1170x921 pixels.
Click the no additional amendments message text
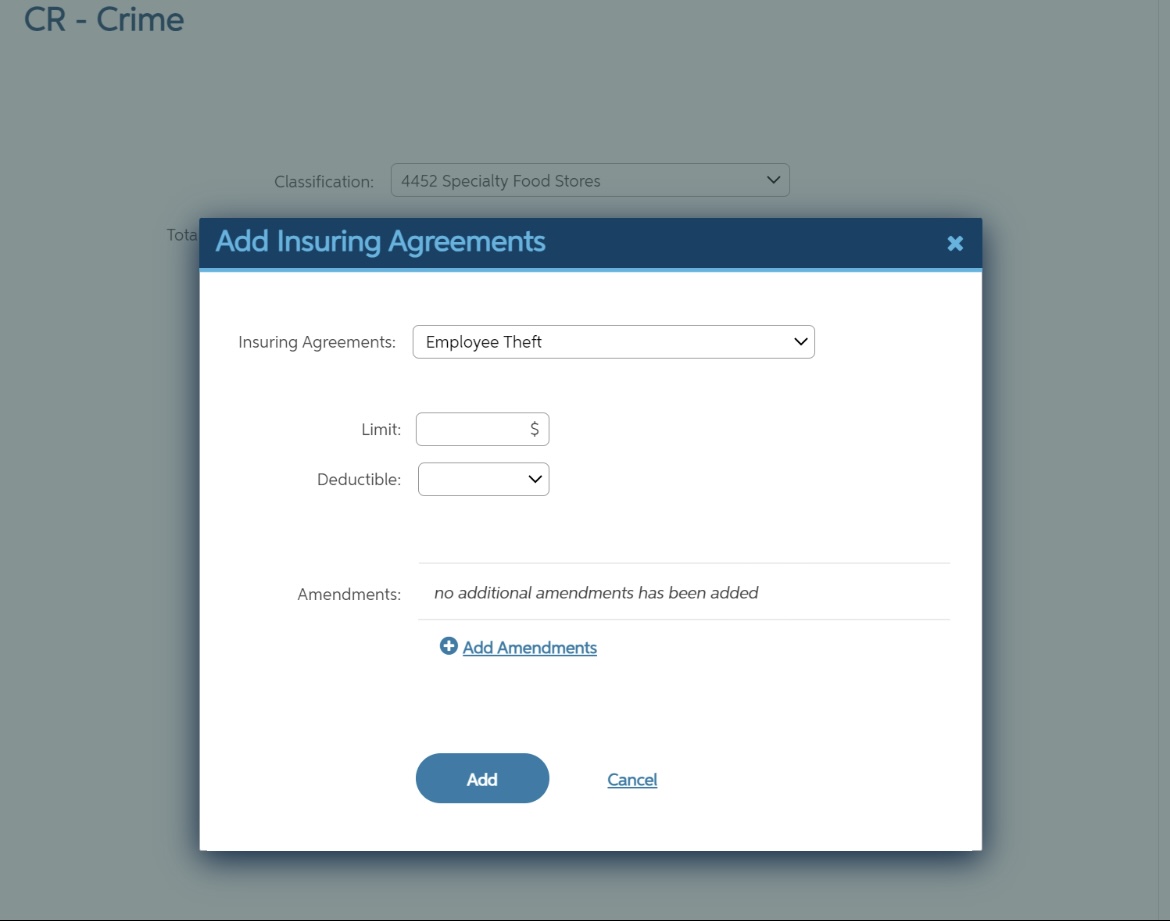(596, 593)
